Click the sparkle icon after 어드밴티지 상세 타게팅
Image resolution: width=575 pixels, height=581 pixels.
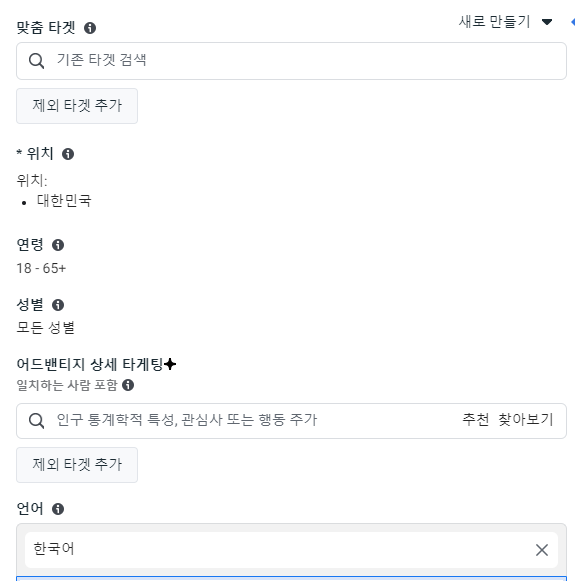[170, 364]
